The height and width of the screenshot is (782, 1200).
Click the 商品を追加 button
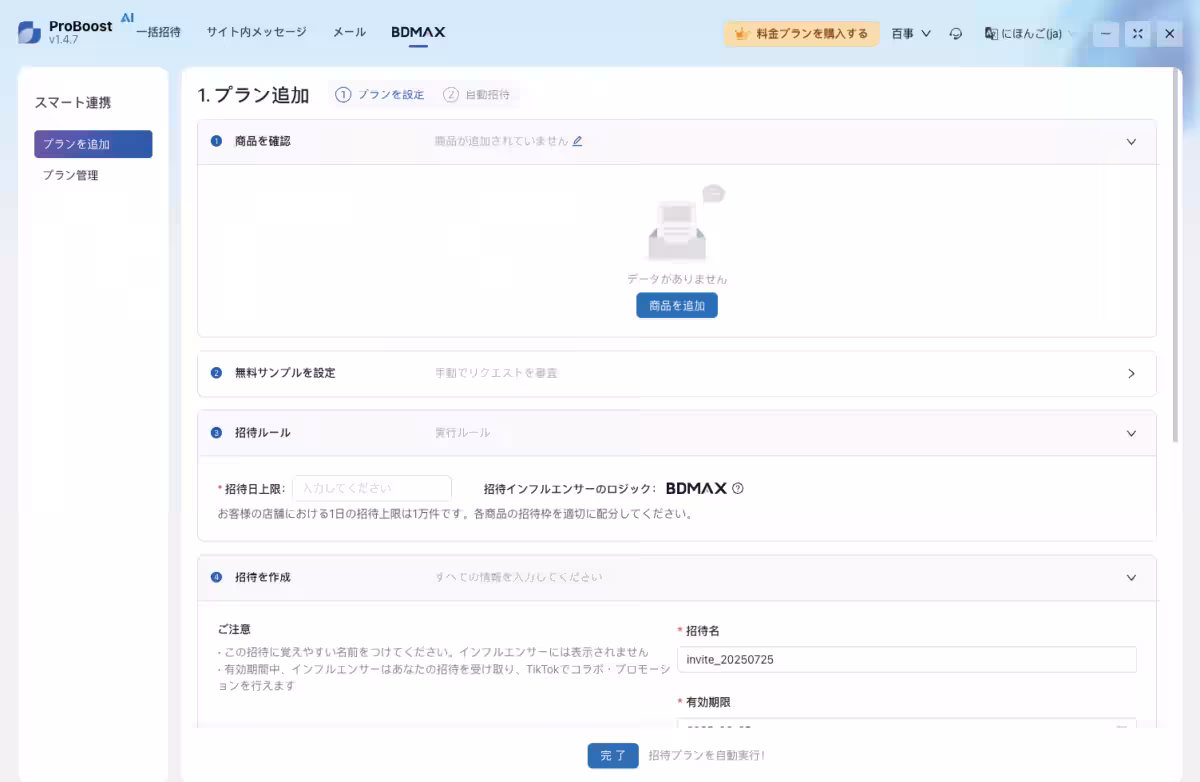(x=677, y=305)
